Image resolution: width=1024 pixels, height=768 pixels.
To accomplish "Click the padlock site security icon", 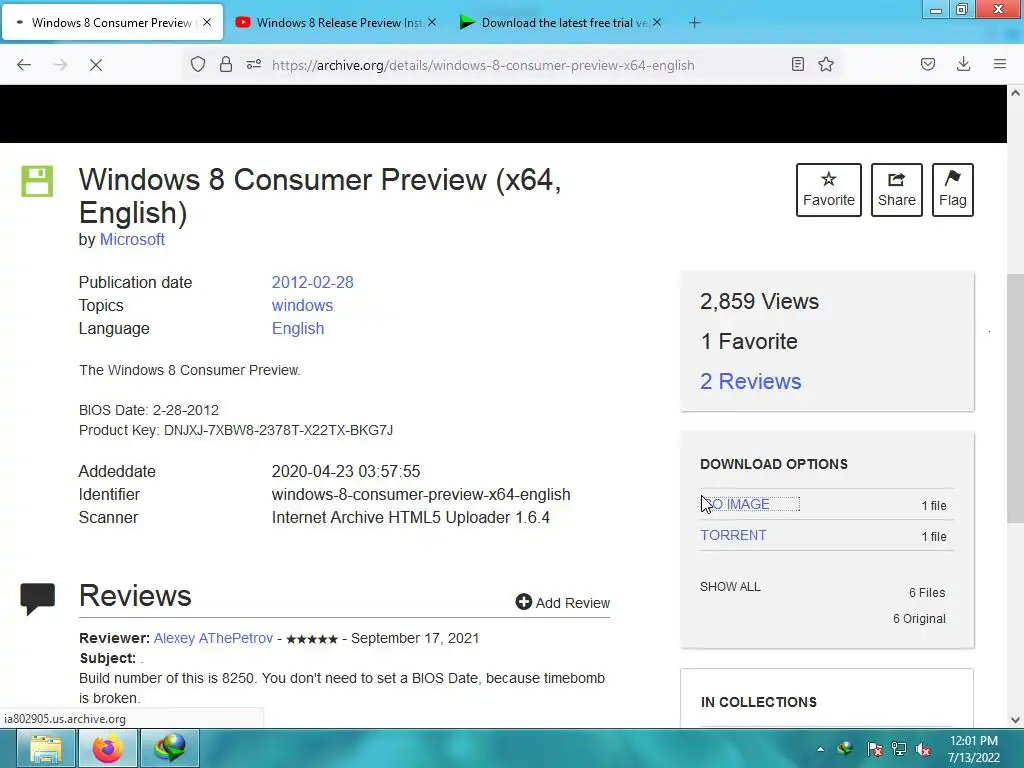I will coord(226,65).
